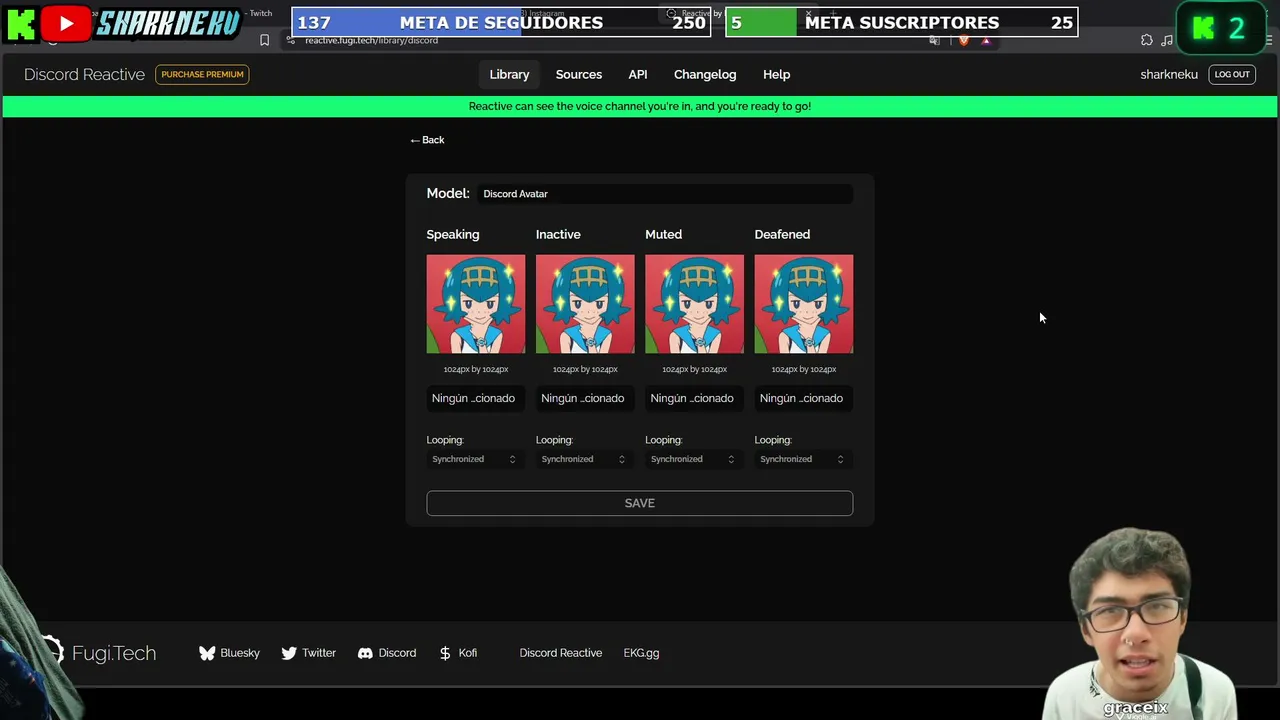Choose a file for the Muted image

(x=694, y=398)
